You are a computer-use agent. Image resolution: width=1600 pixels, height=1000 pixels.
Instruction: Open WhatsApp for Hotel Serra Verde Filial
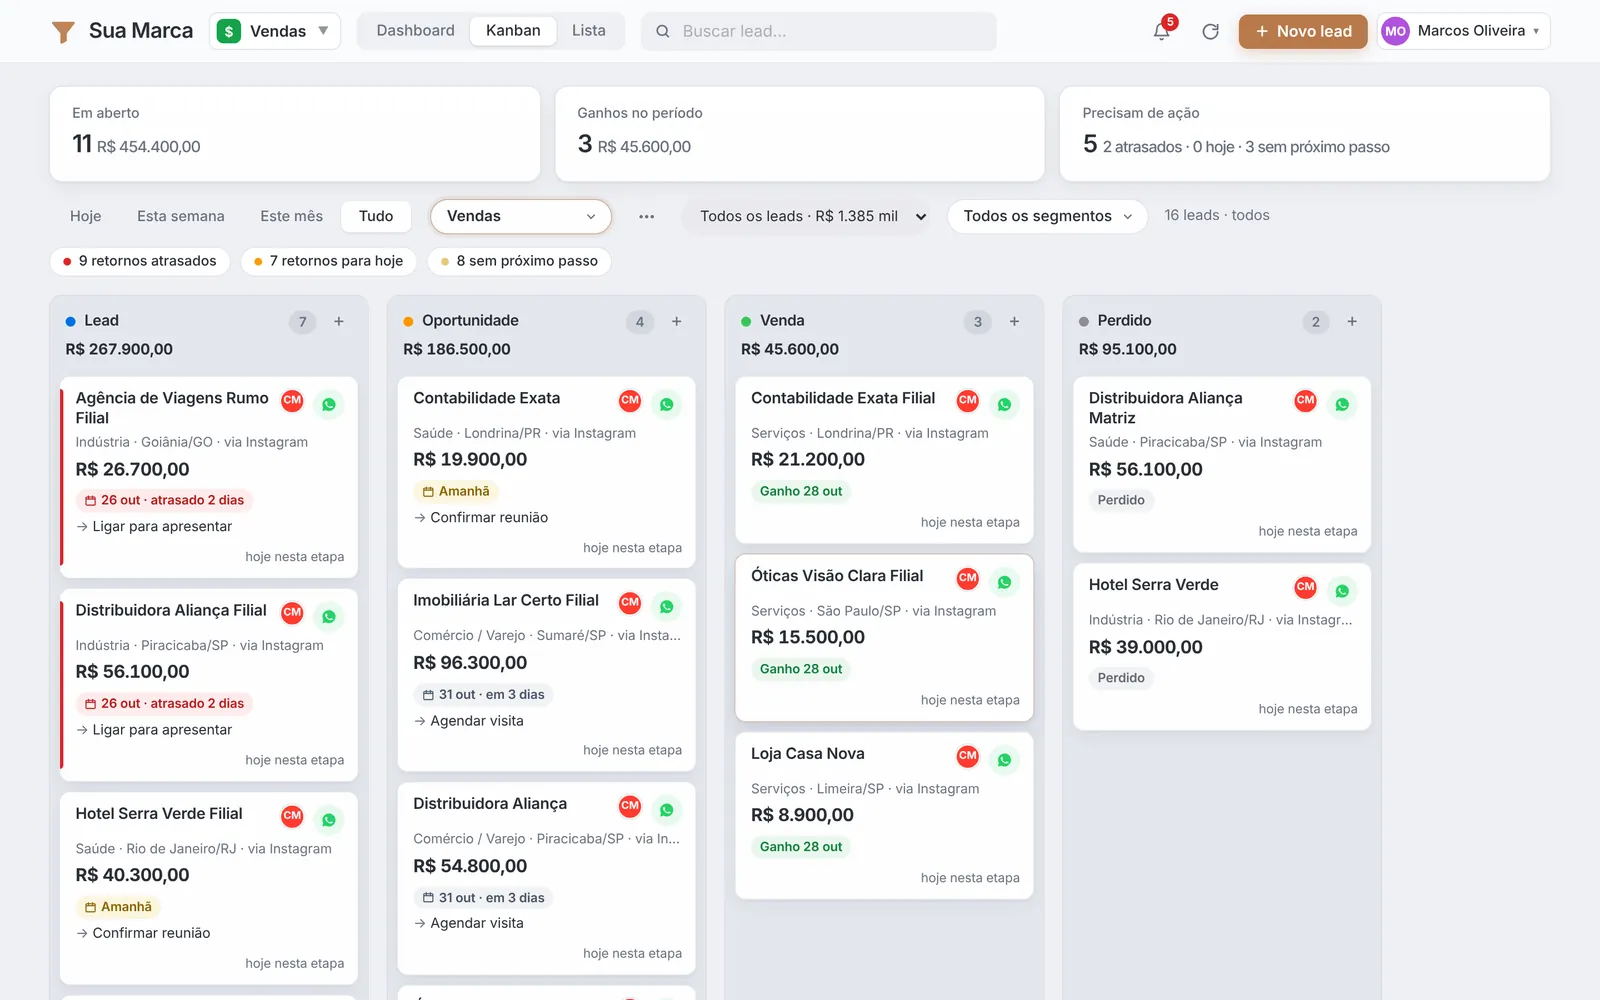pyautogui.click(x=329, y=820)
